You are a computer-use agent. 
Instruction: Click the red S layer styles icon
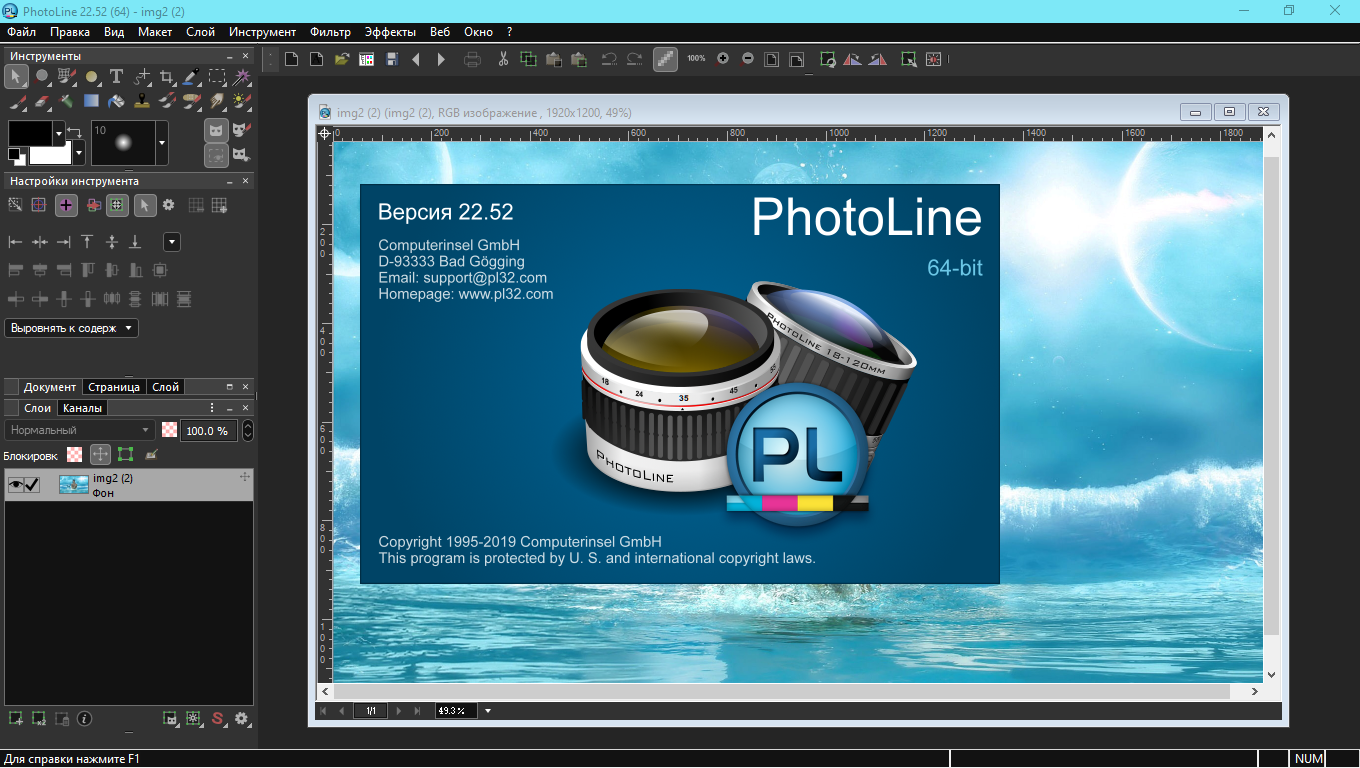click(x=217, y=718)
